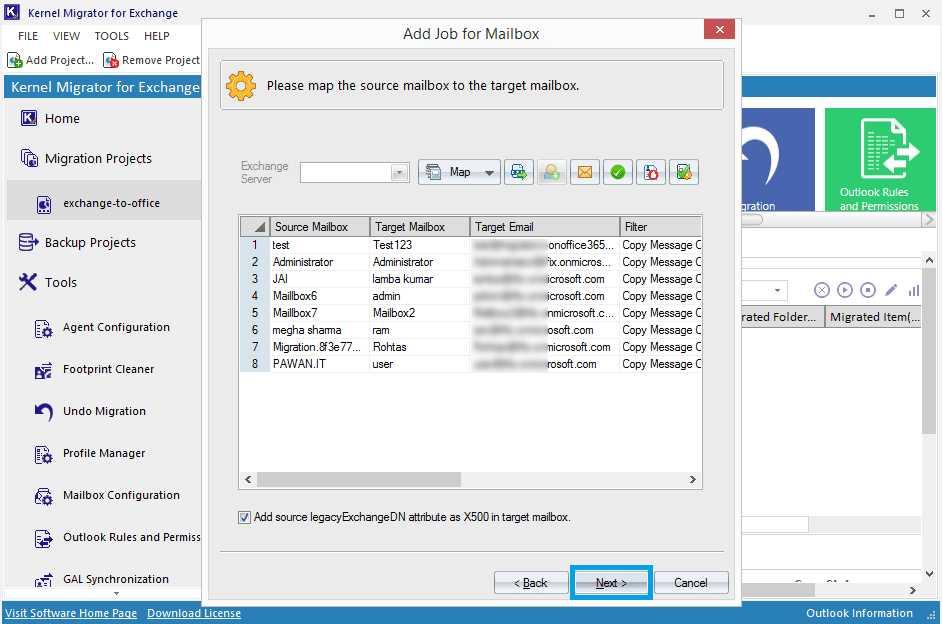Click the circled X cancel job icon
Image resolution: width=942 pixels, height=624 pixels.
[822, 291]
